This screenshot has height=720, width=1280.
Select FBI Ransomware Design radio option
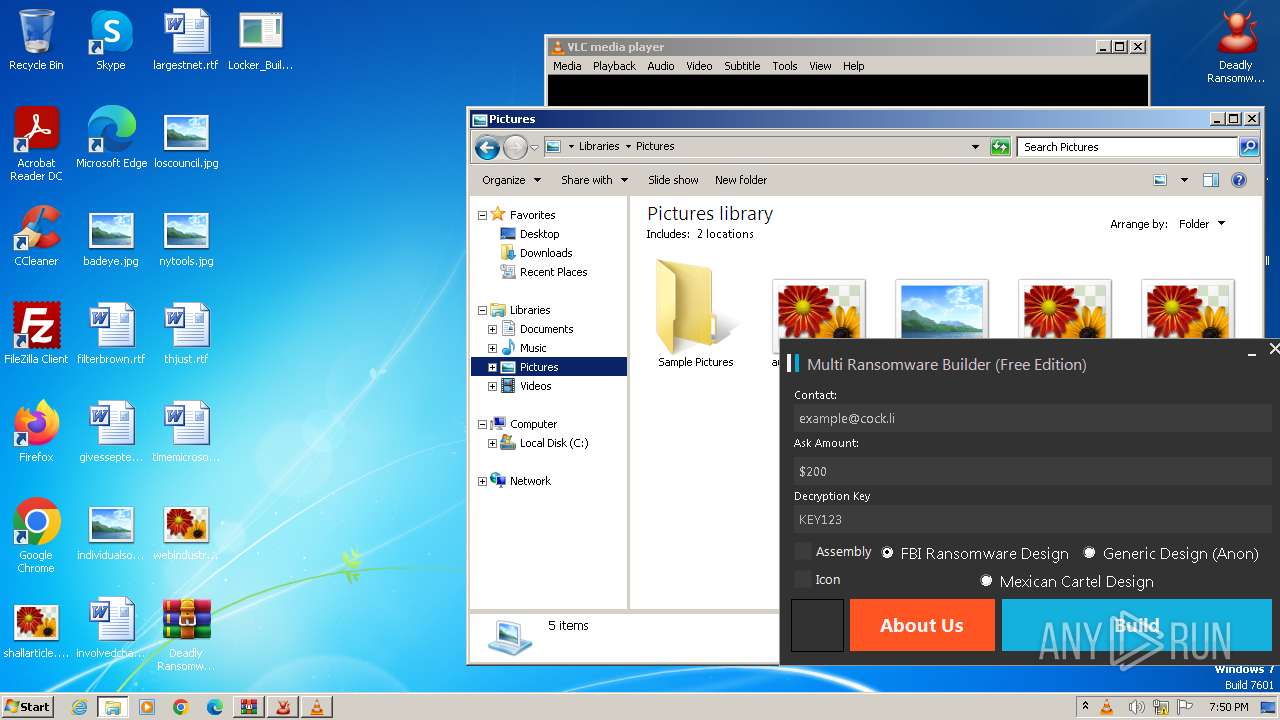[887, 553]
